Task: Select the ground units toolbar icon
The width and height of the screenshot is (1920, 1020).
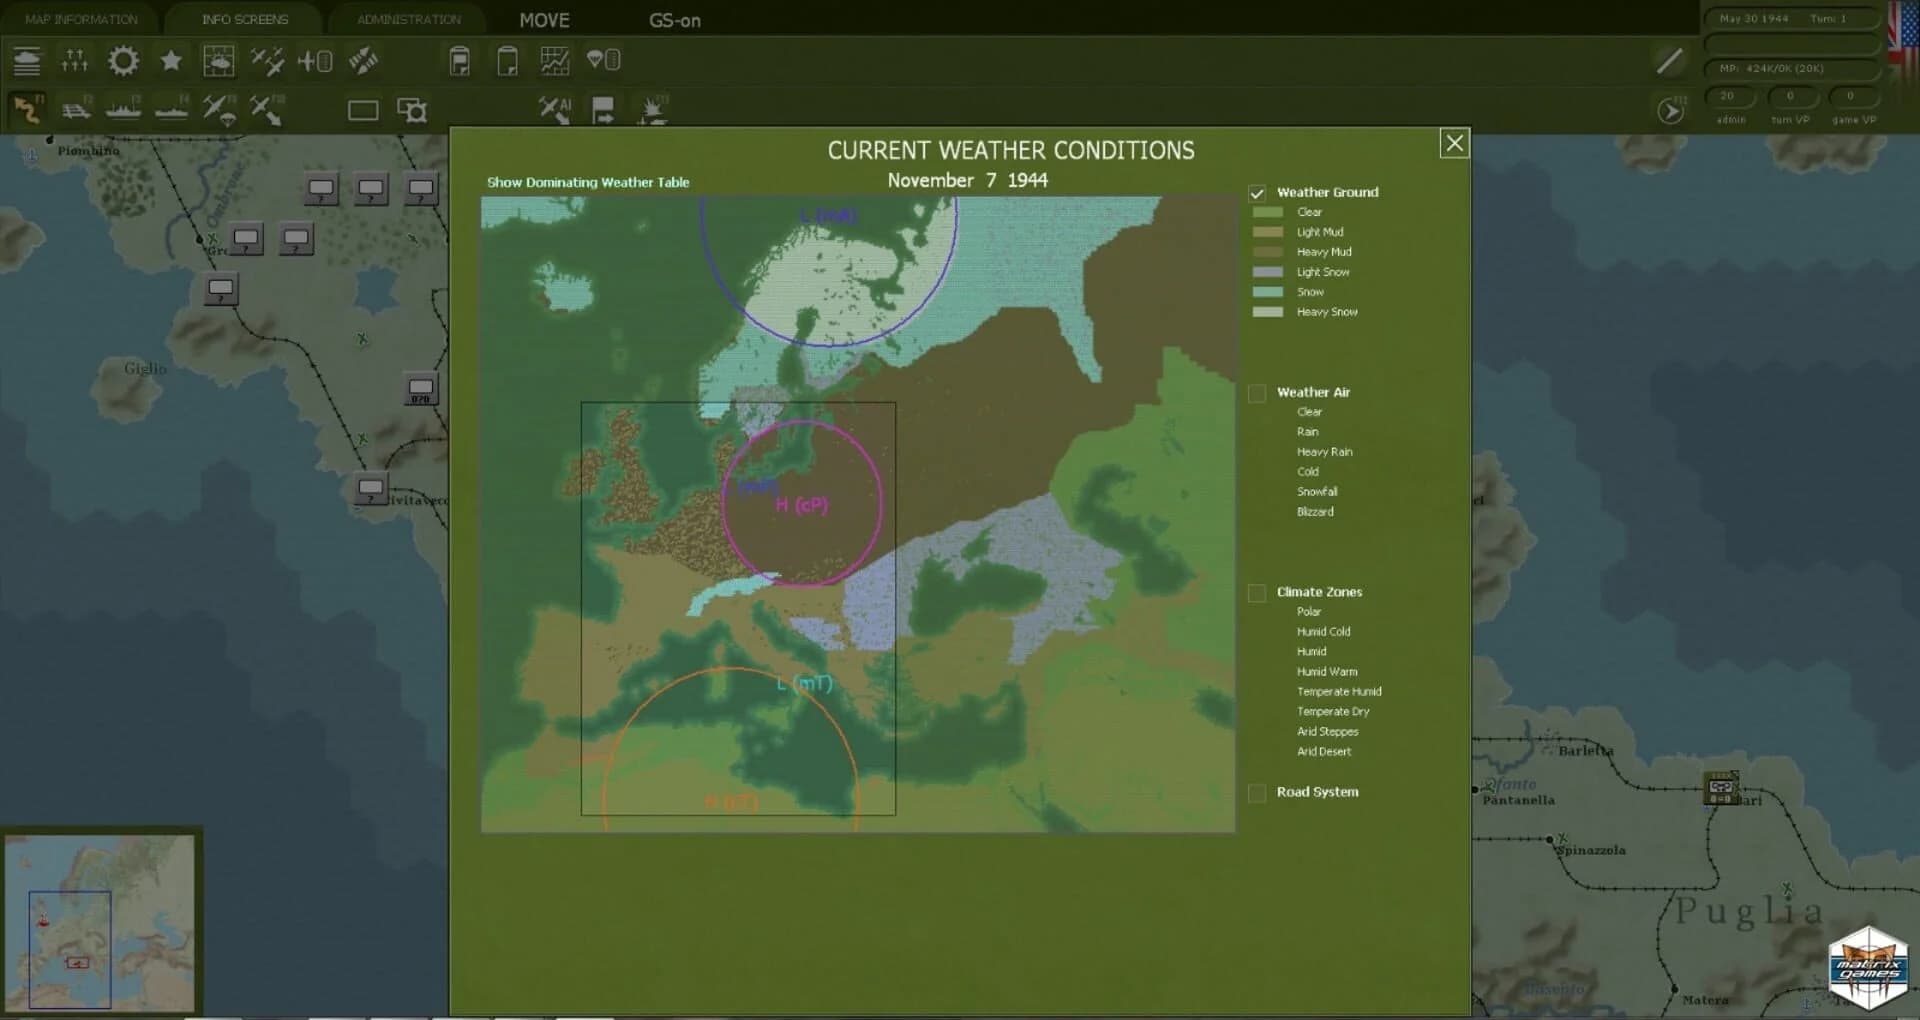Action: pos(28,61)
